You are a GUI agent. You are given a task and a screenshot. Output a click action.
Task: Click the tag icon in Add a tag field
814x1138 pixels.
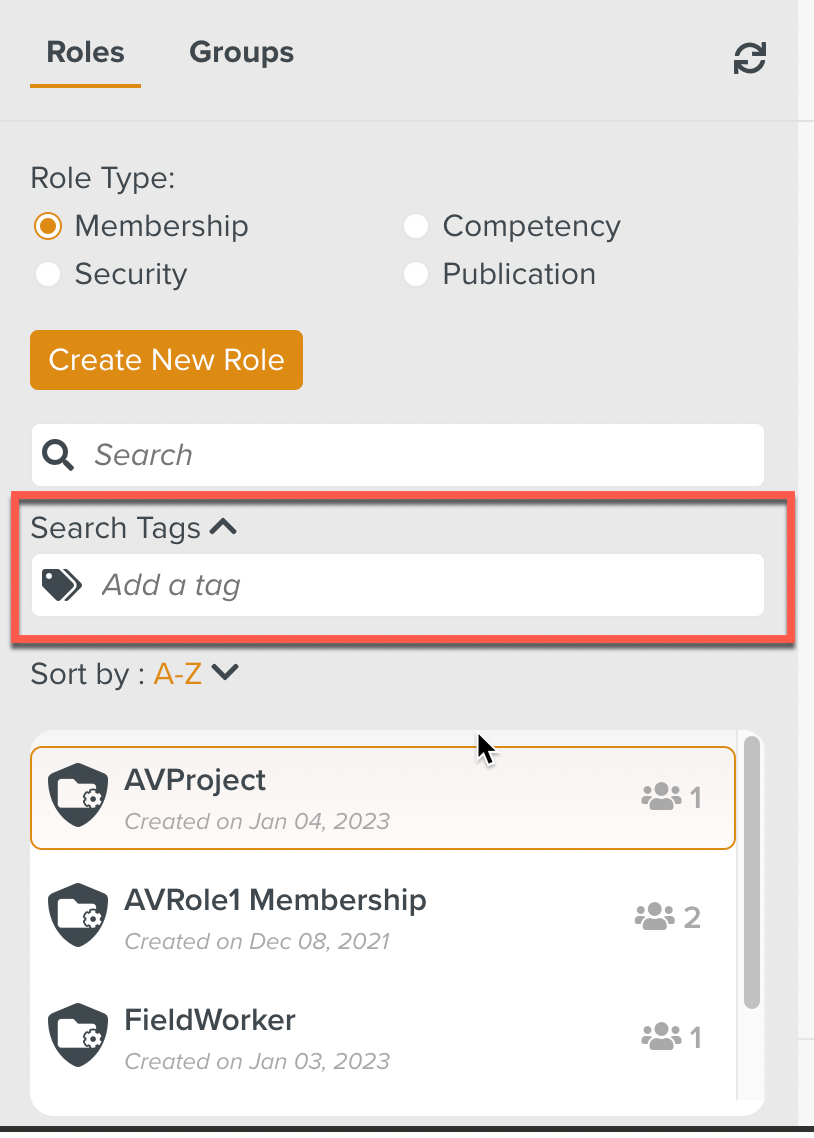tap(60, 584)
